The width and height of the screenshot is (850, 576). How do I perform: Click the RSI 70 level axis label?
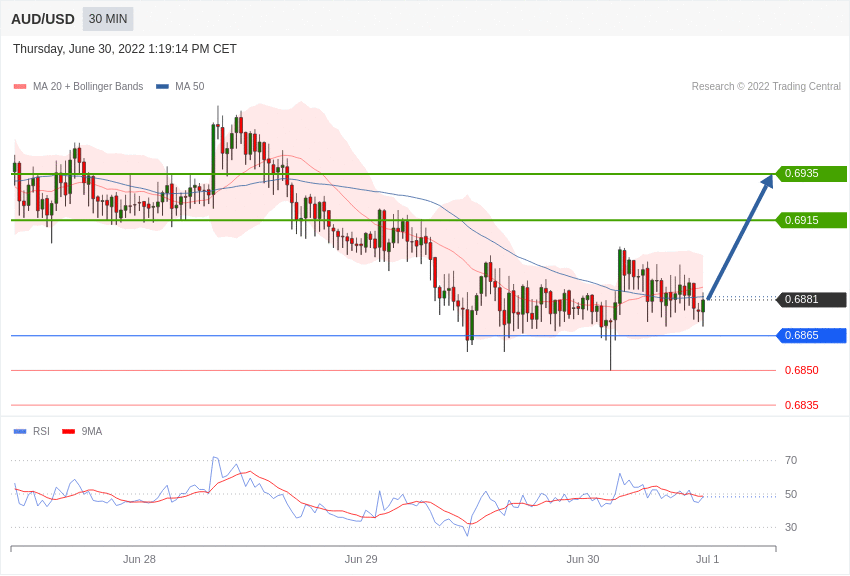791,461
